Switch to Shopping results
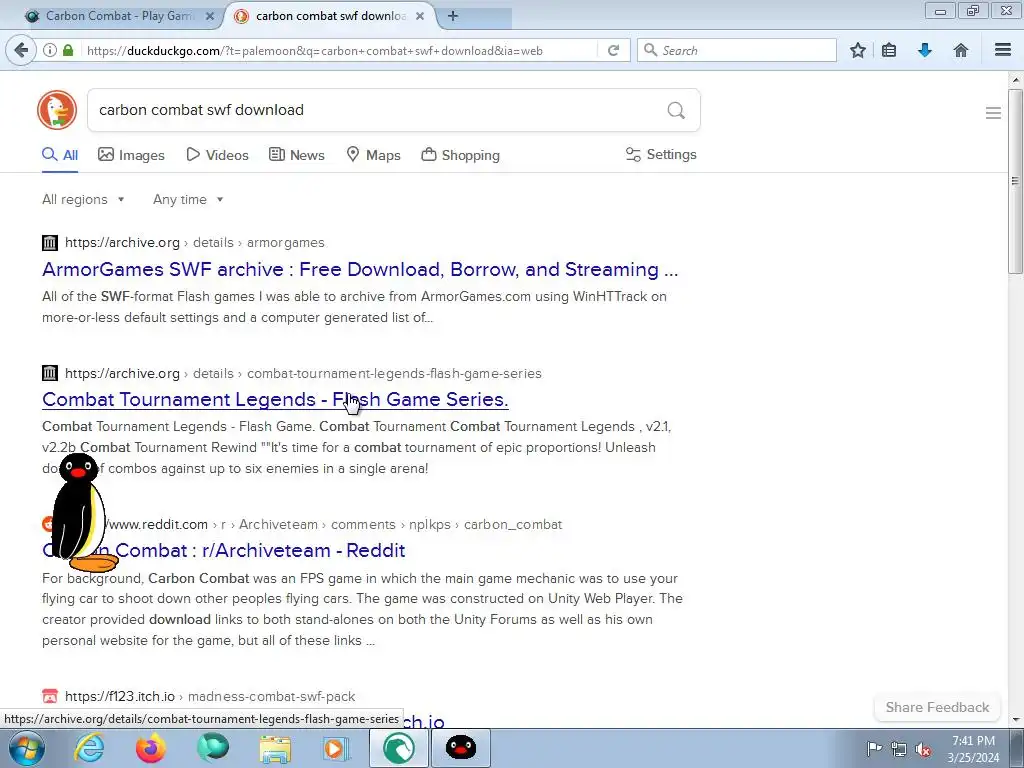1024x768 pixels. coord(460,155)
